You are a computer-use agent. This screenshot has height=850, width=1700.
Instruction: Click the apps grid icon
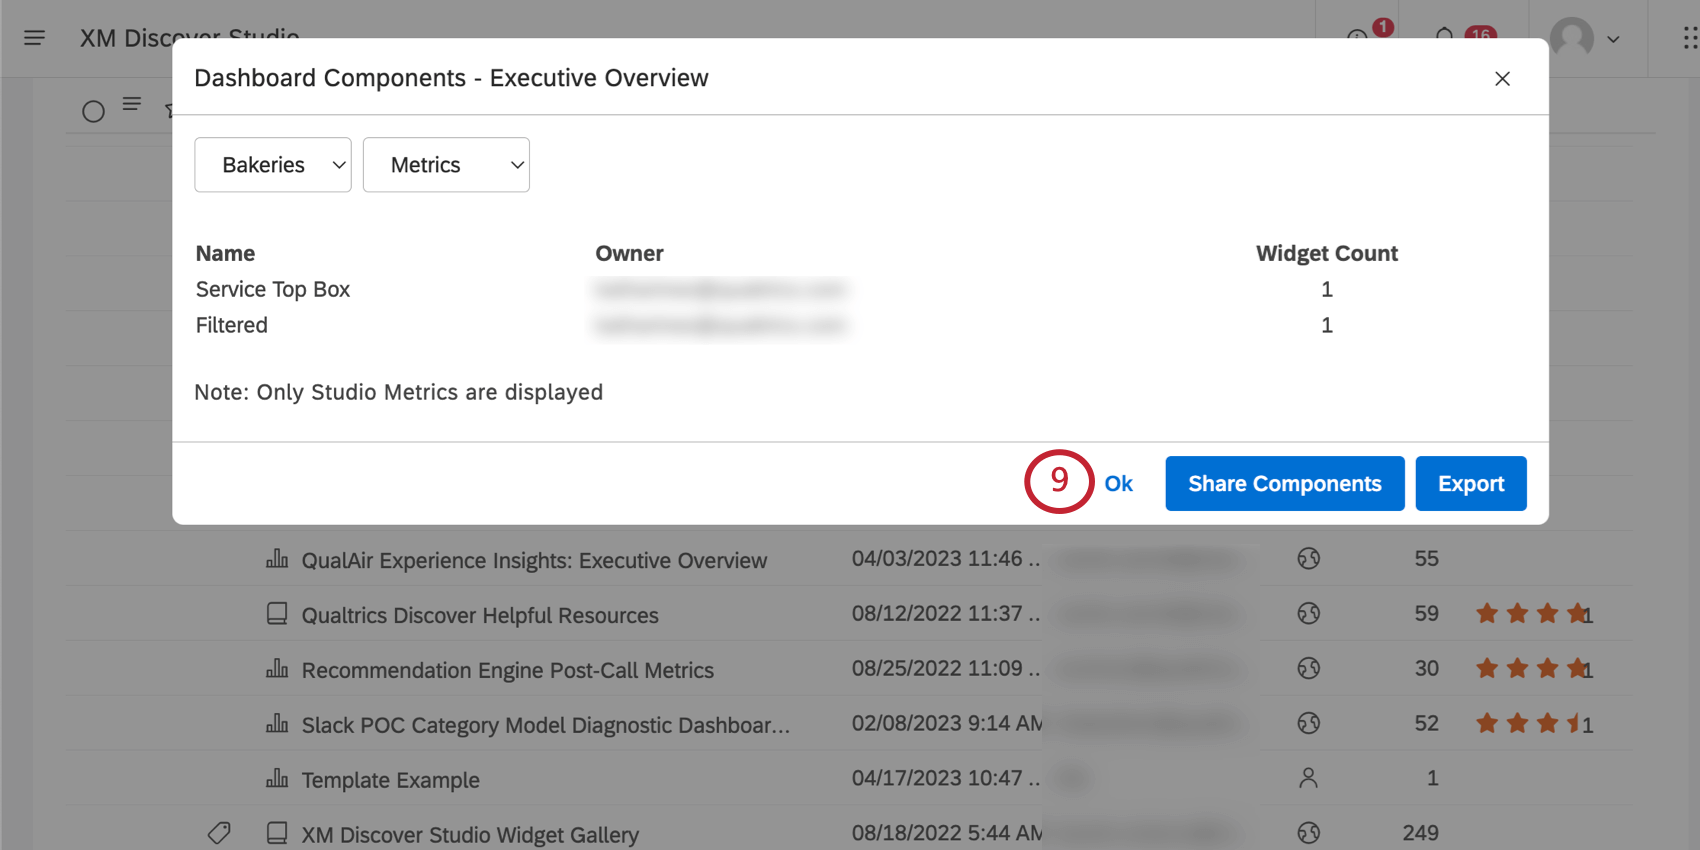click(1689, 38)
